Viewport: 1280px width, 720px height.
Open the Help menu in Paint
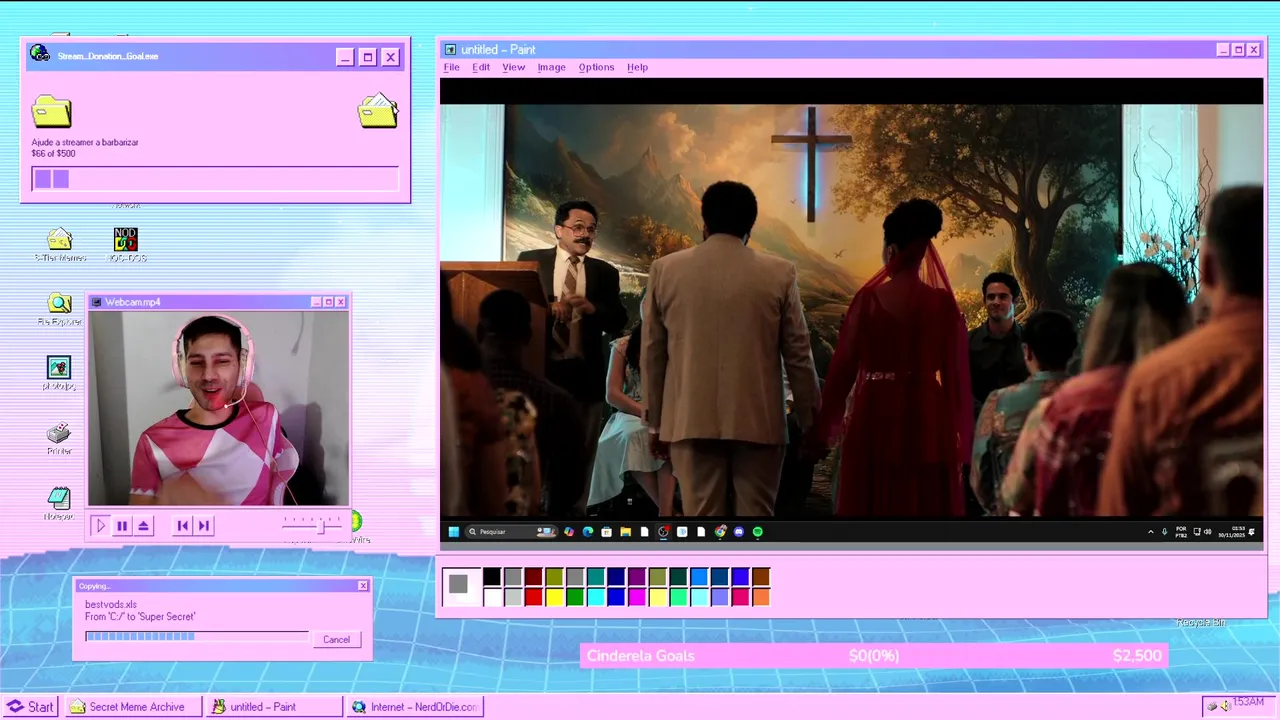click(637, 67)
